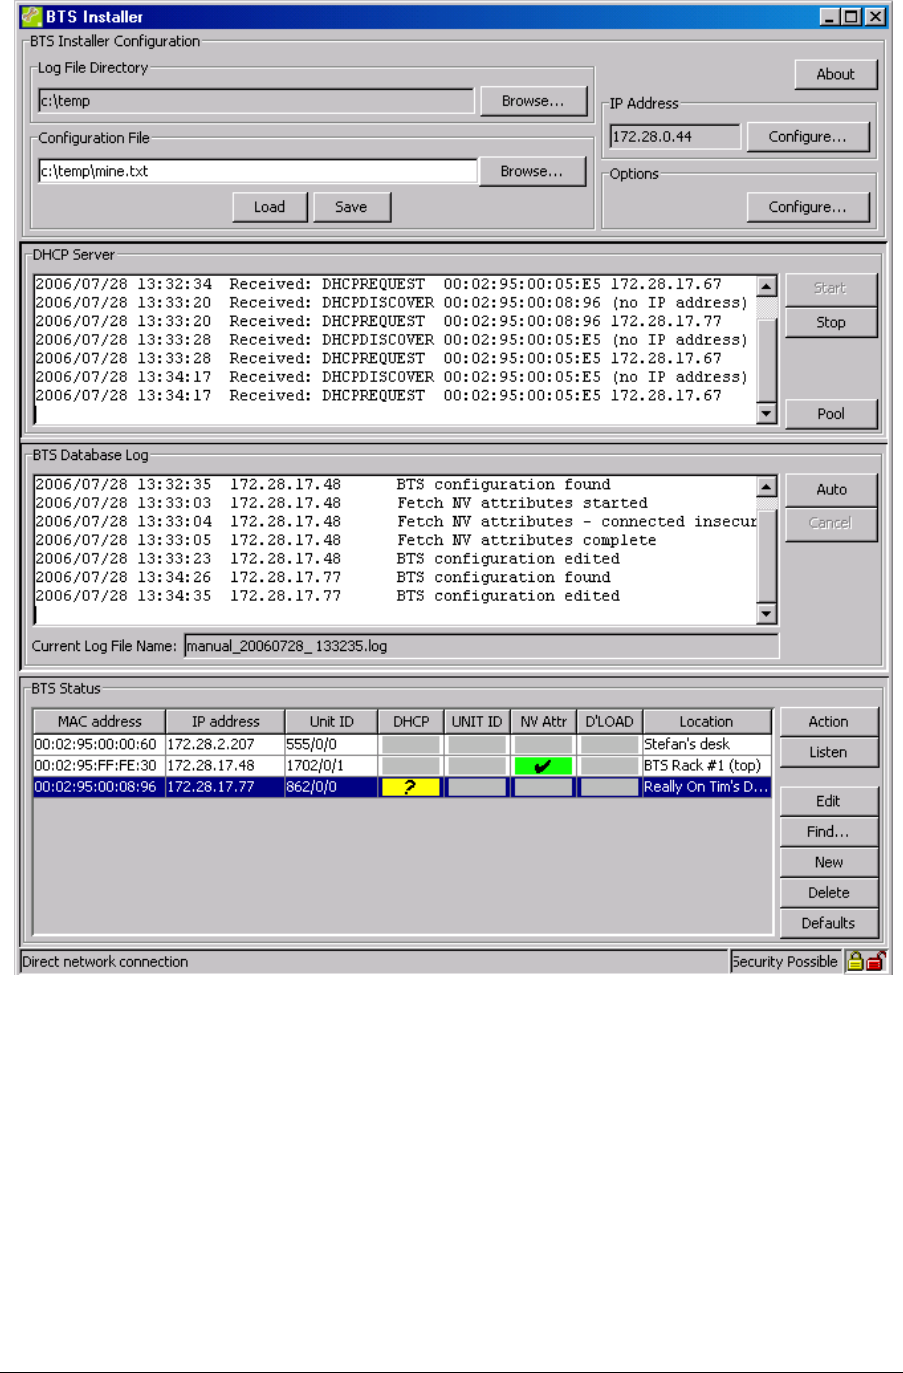Configure the Options settings
The image size is (903, 1373).
[x=807, y=207]
